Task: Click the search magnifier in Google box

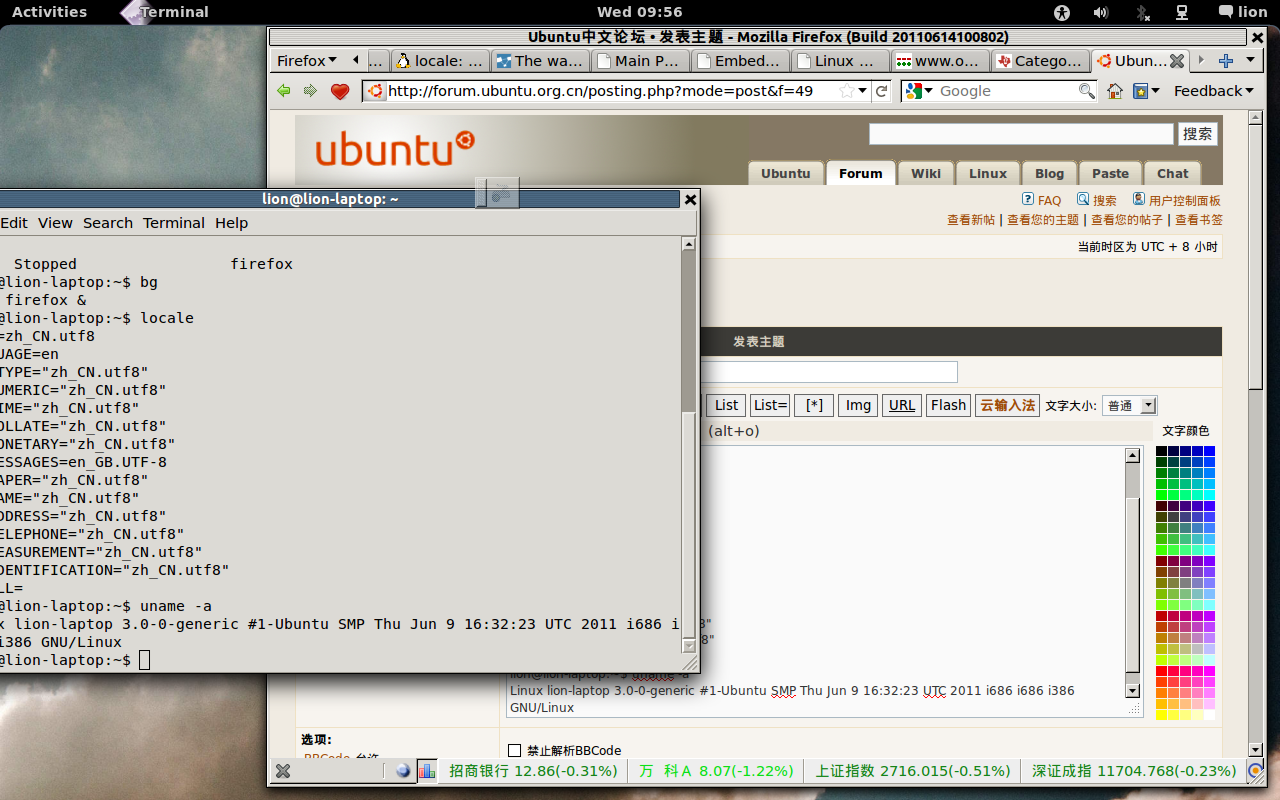Action: [1086, 91]
